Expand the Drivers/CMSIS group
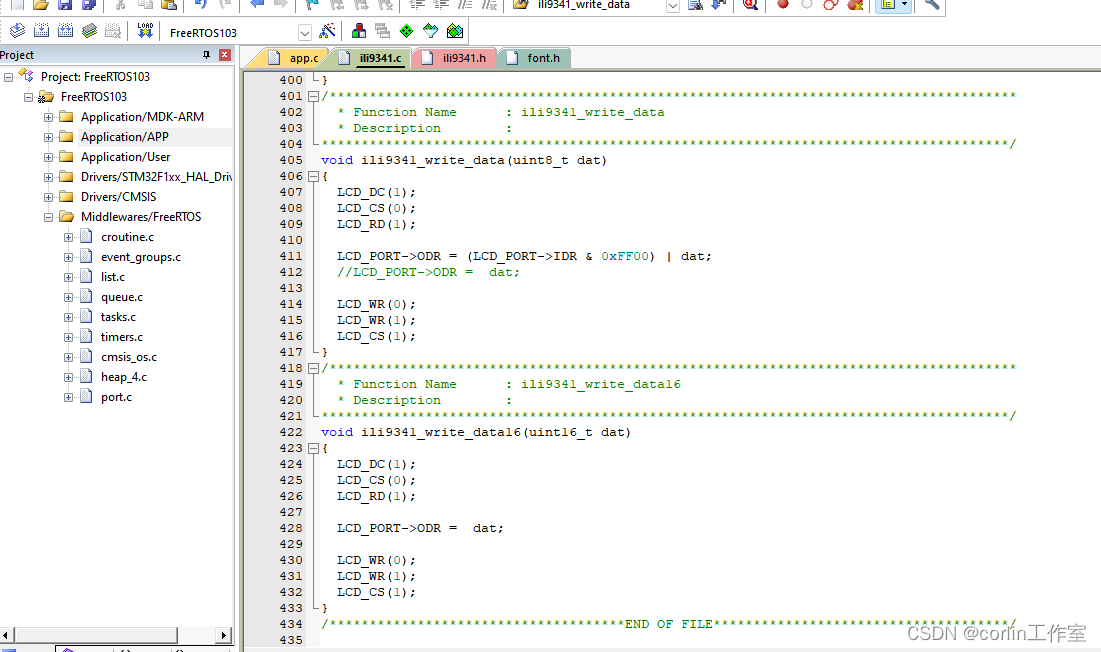Image resolution: width=1101 pixels, height=652 pixels. [46, 196]
